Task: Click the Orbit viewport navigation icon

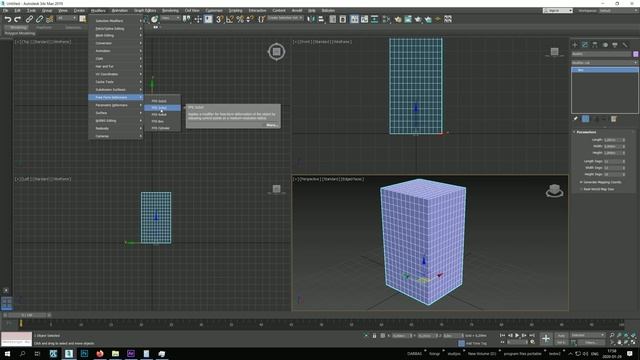Action: (626, 342)
